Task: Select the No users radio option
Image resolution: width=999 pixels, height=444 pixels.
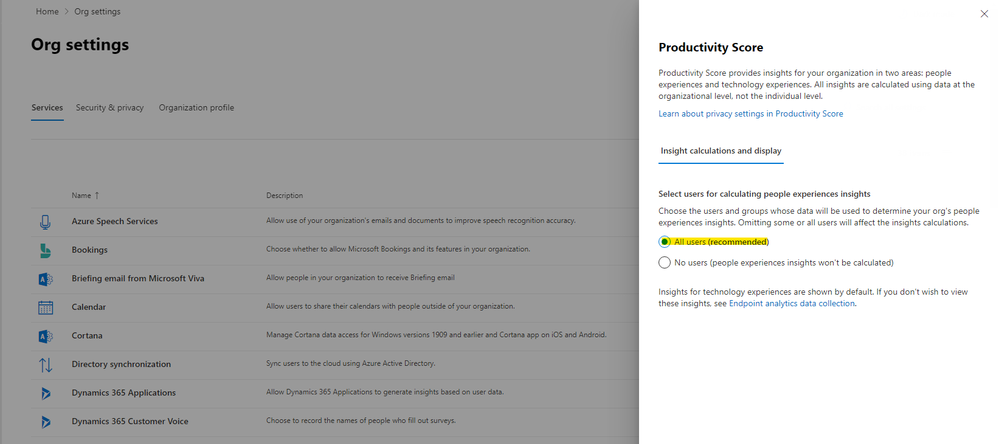Action: pos(665,262)
